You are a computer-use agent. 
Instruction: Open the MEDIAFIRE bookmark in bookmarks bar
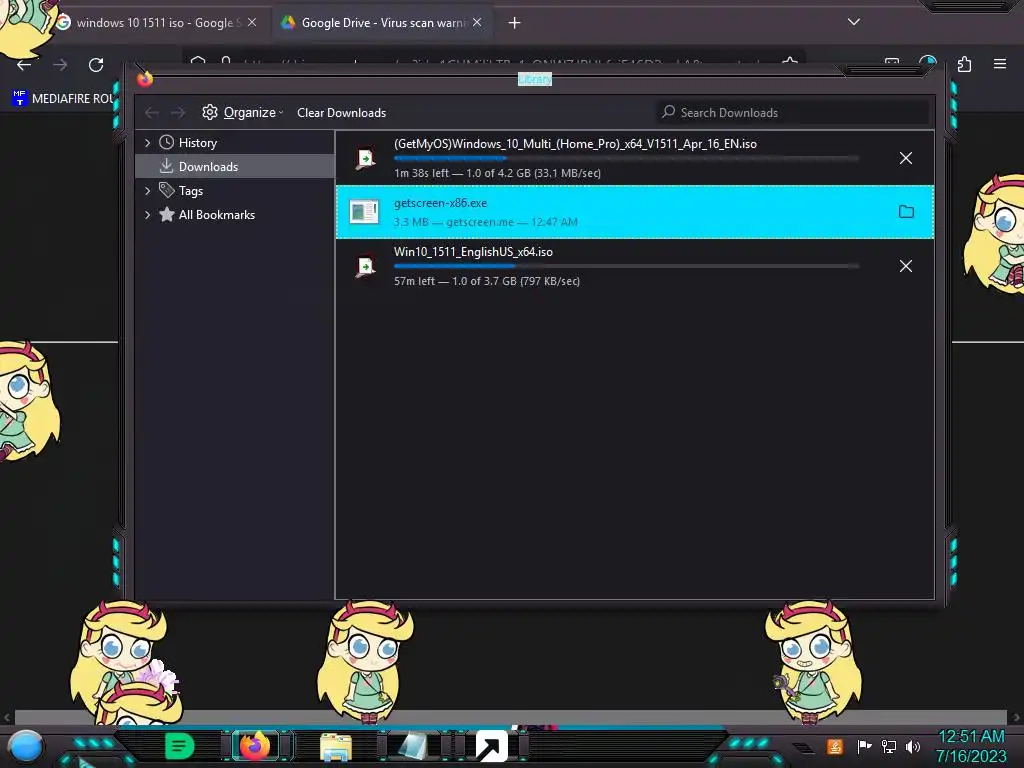[63, 99]
